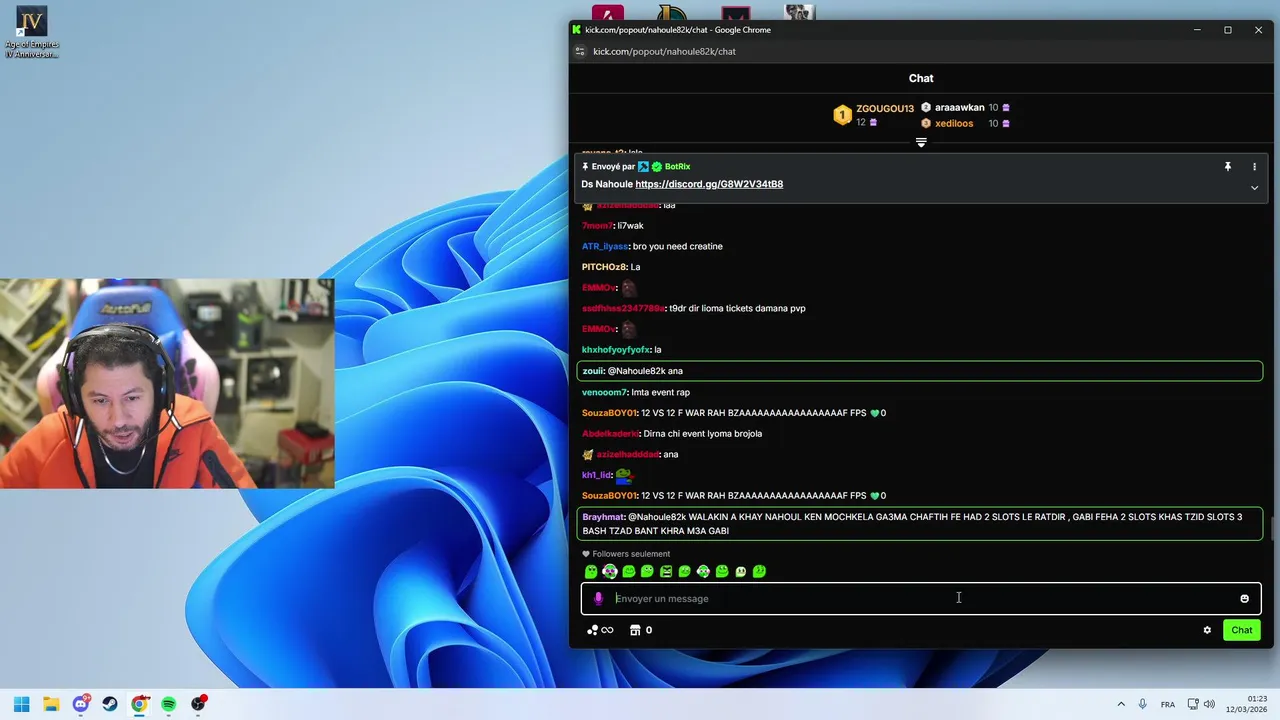Switch to Google Chrome taskbar icon
The image size is (1280, 720).
140,704
